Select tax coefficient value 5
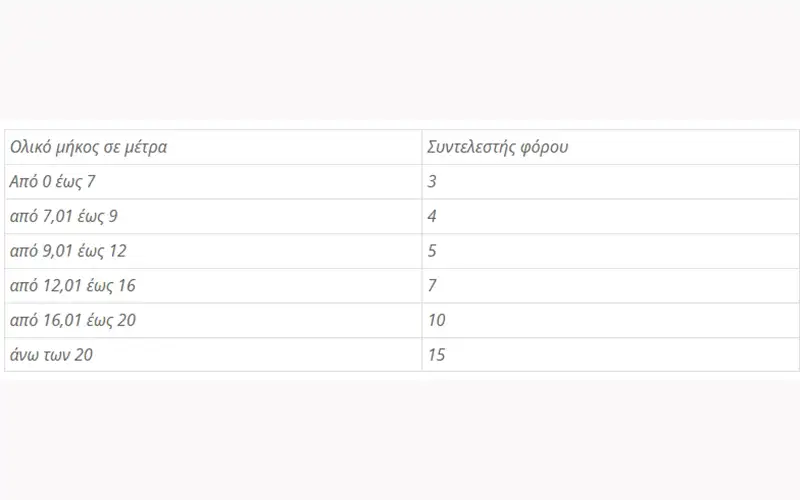The width and height of the screenshot is (800, 500). (x=432, y=251)
